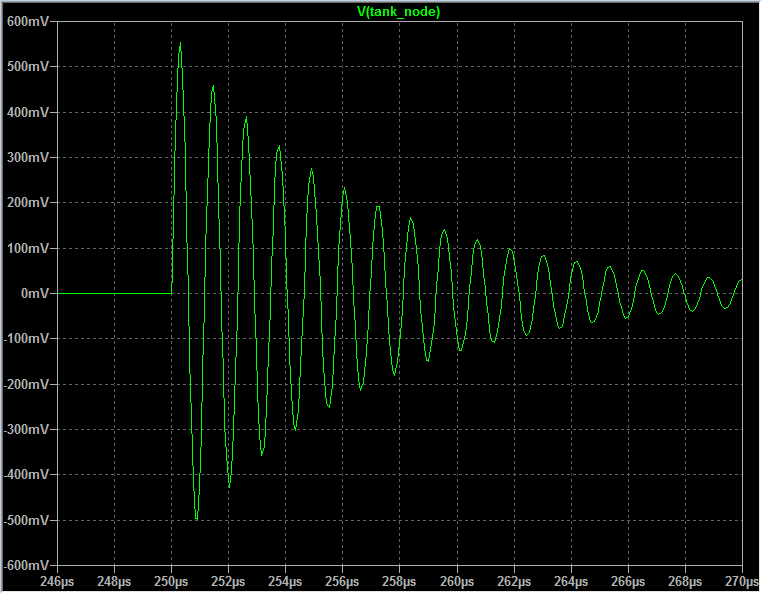This screenshot has width=761, height=593.
Task: Click the highest waveform peak near 550mV
Action: tap(181, 44)
